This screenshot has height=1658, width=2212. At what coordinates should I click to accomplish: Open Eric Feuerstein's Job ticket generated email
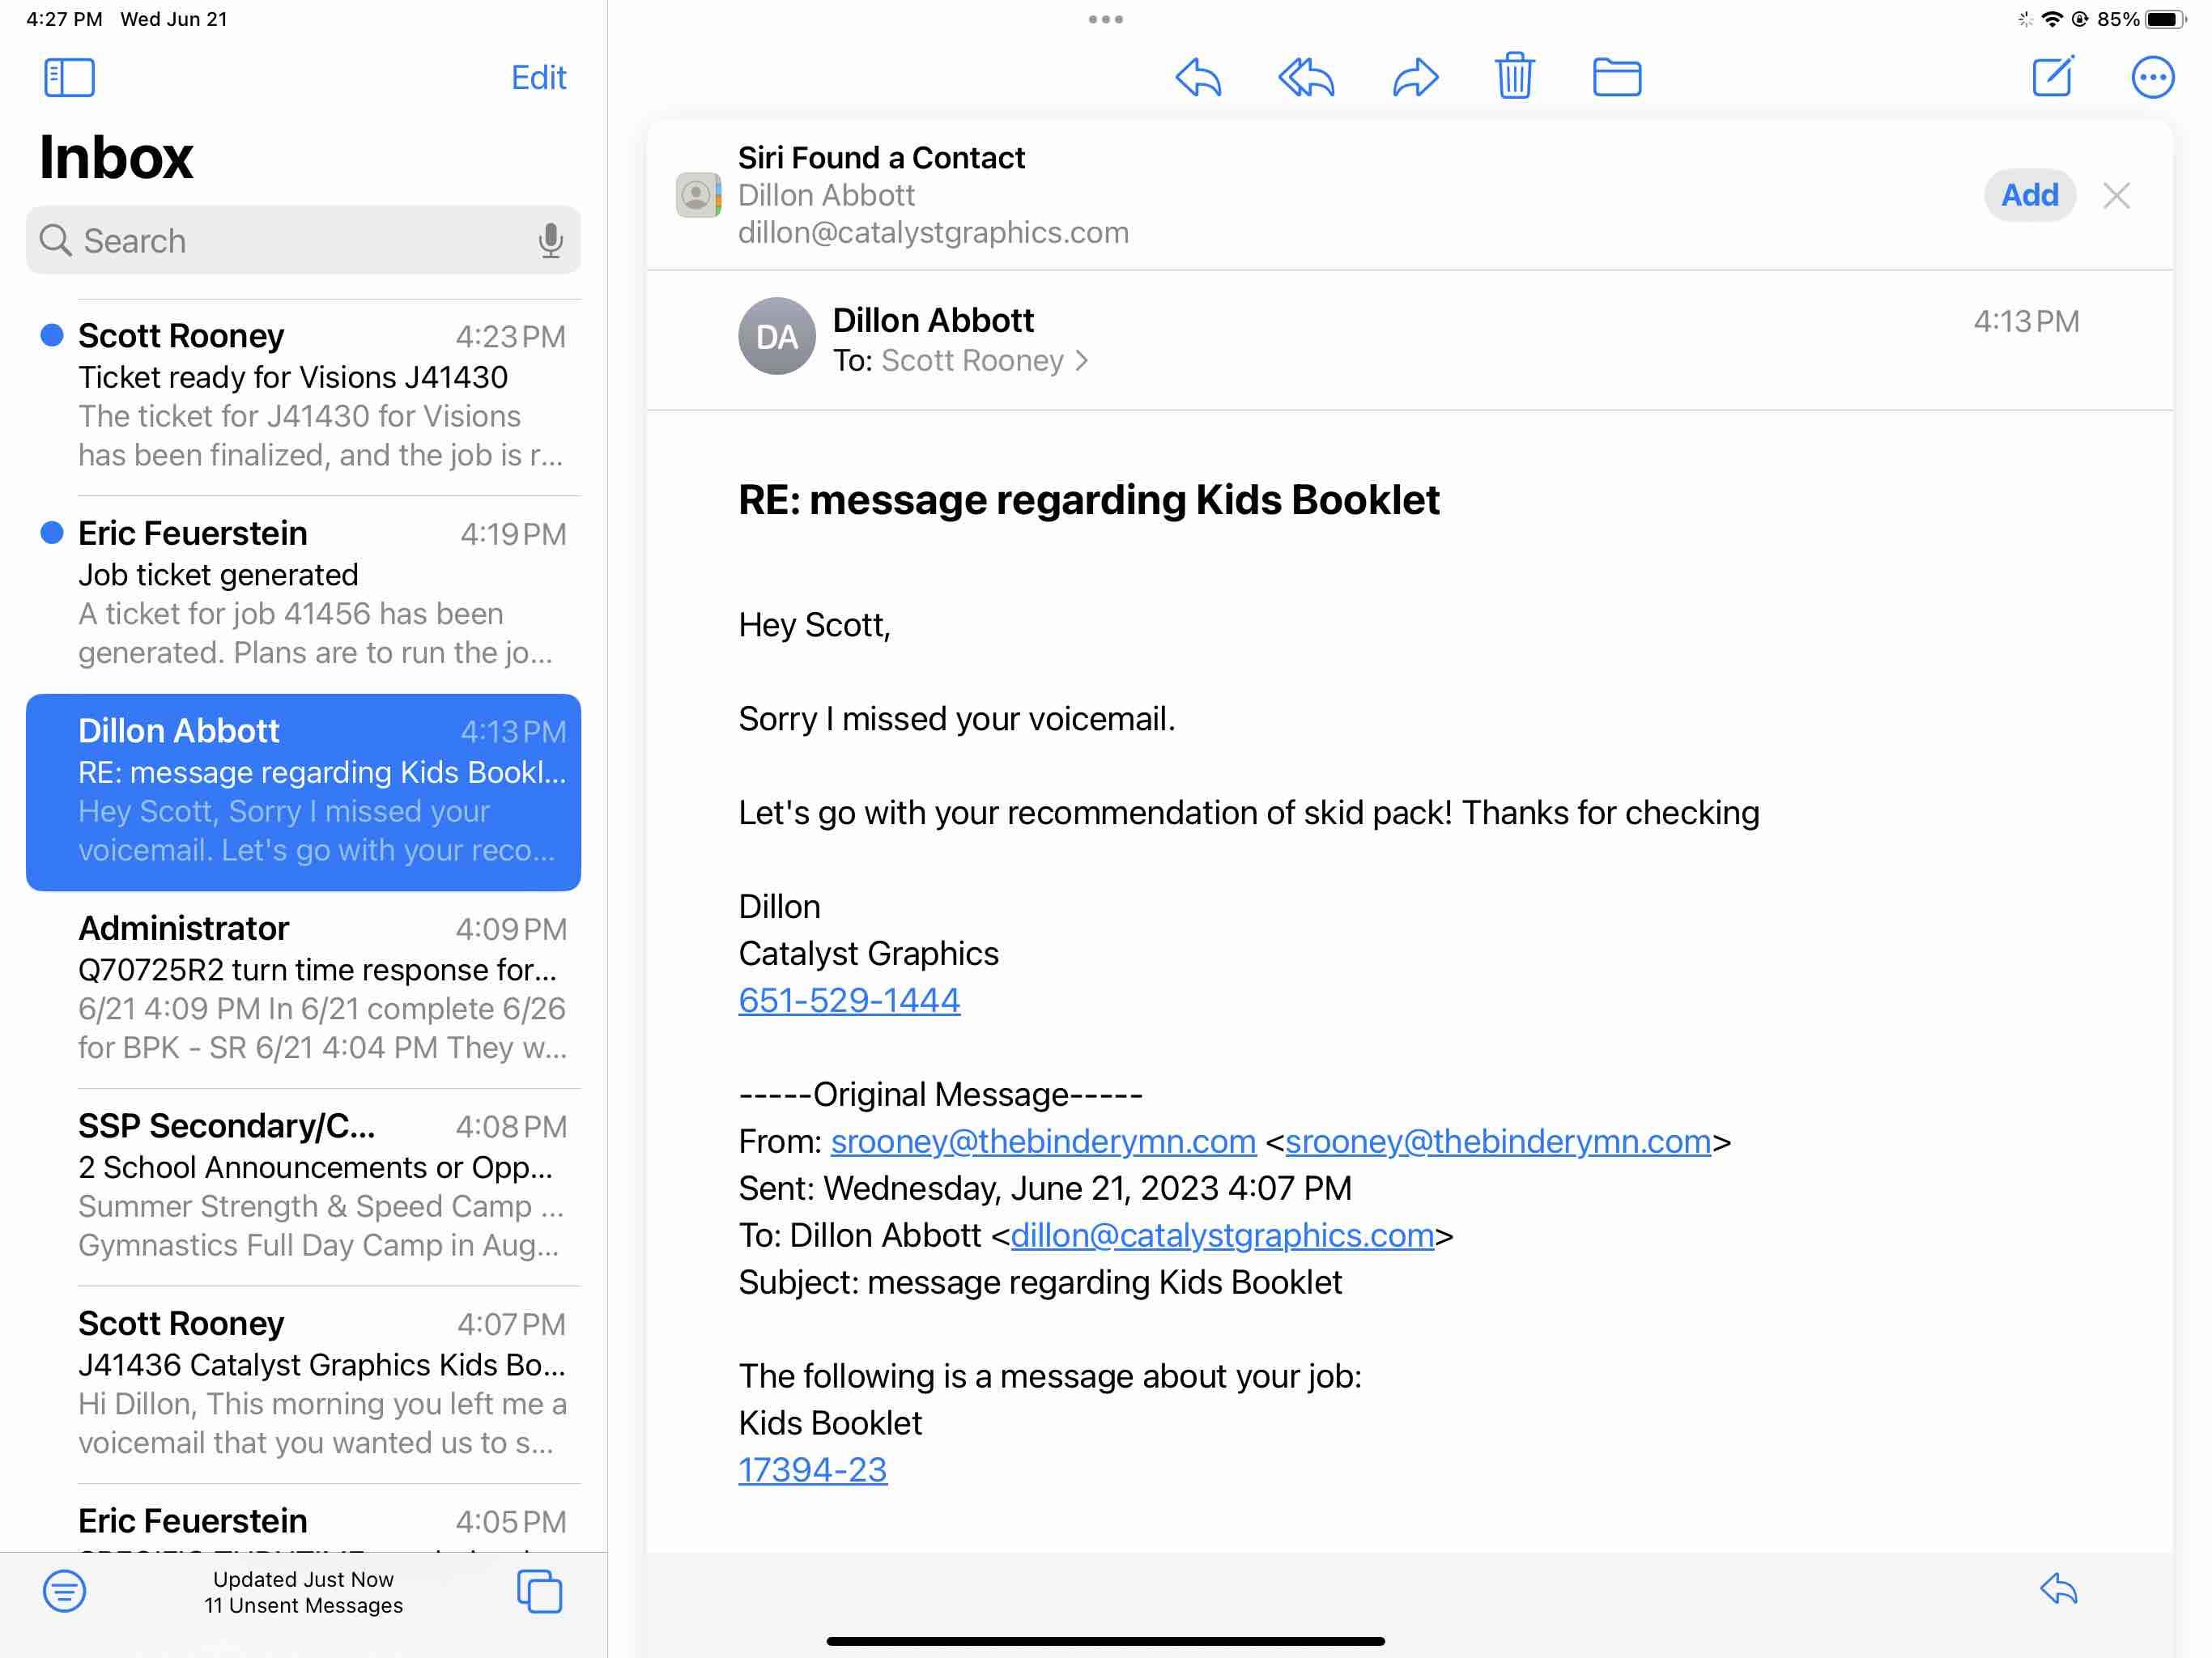[304, 593]
